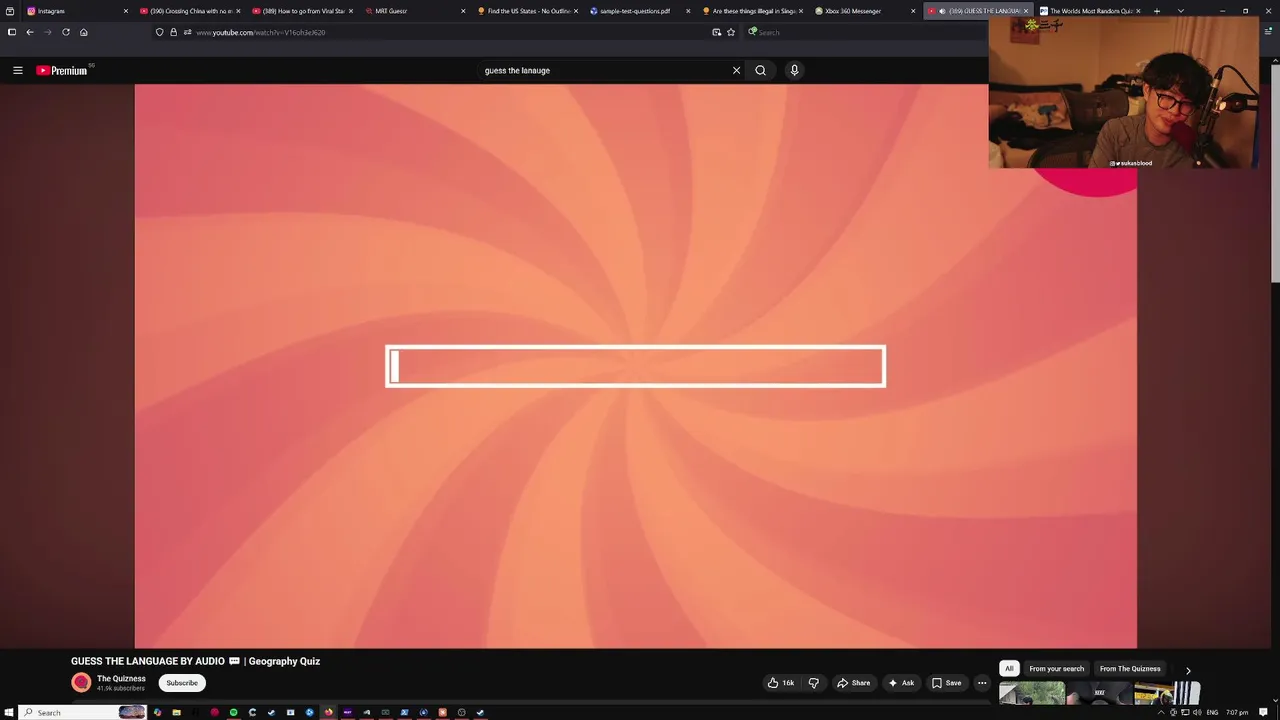The image size is (1280, 720).
Task: Go to the YouTube Premium home logo
Action: pos(62,70)
